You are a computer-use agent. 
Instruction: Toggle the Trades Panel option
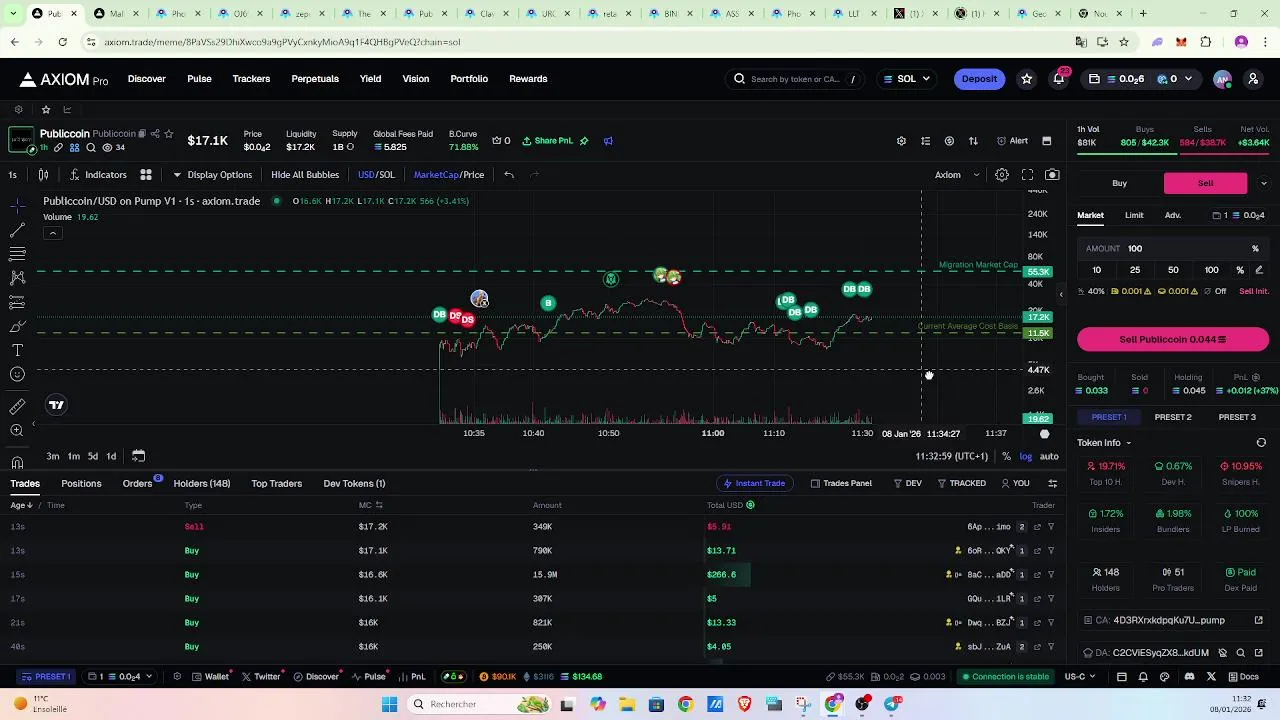click(x=841, y=483)
